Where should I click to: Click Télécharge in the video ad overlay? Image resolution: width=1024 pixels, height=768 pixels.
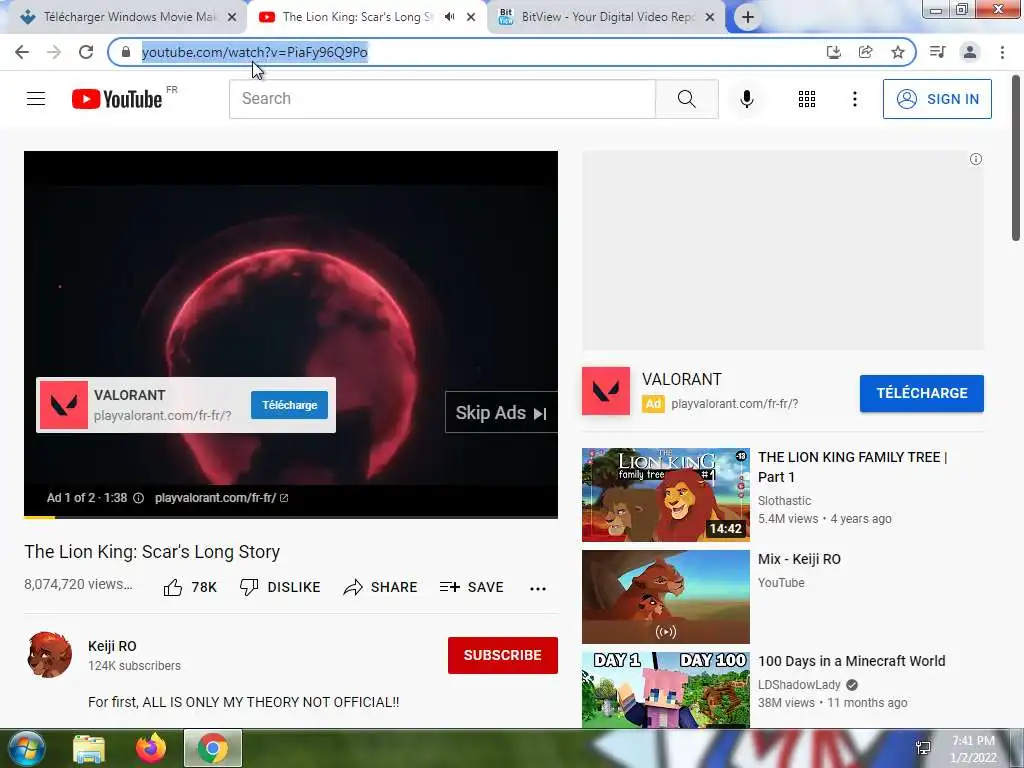click(x=289, y=405)
